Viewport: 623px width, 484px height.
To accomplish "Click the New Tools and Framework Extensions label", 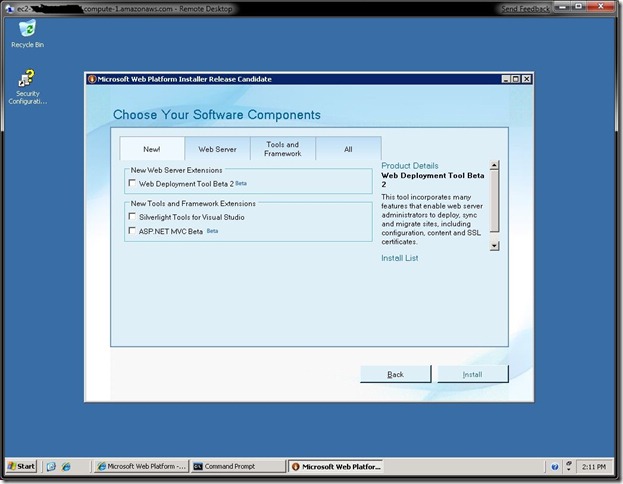I will [193, 203].
